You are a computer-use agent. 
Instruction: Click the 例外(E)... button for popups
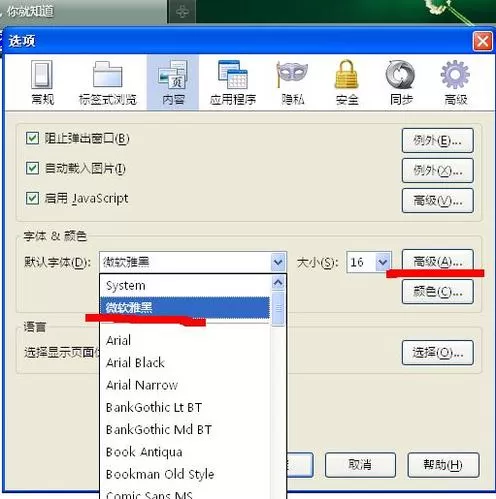tap(437, 141)
